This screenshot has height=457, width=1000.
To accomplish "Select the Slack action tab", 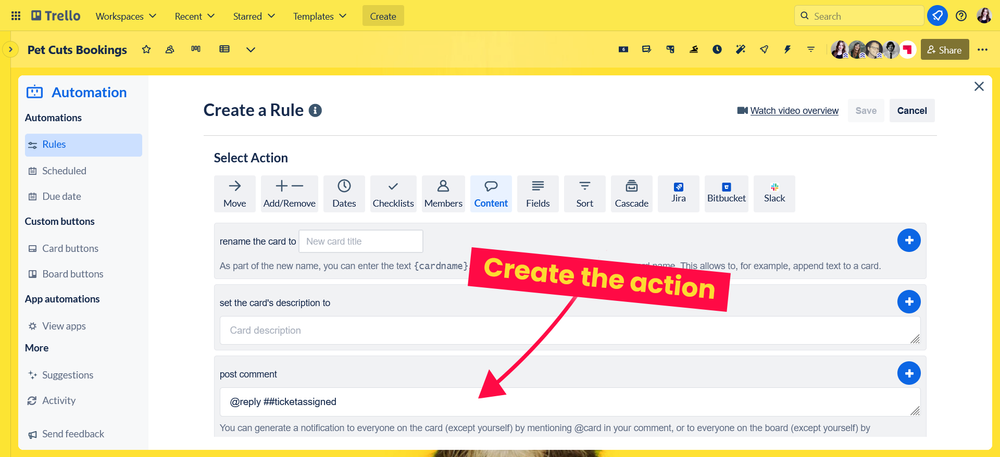I will 774,194.
